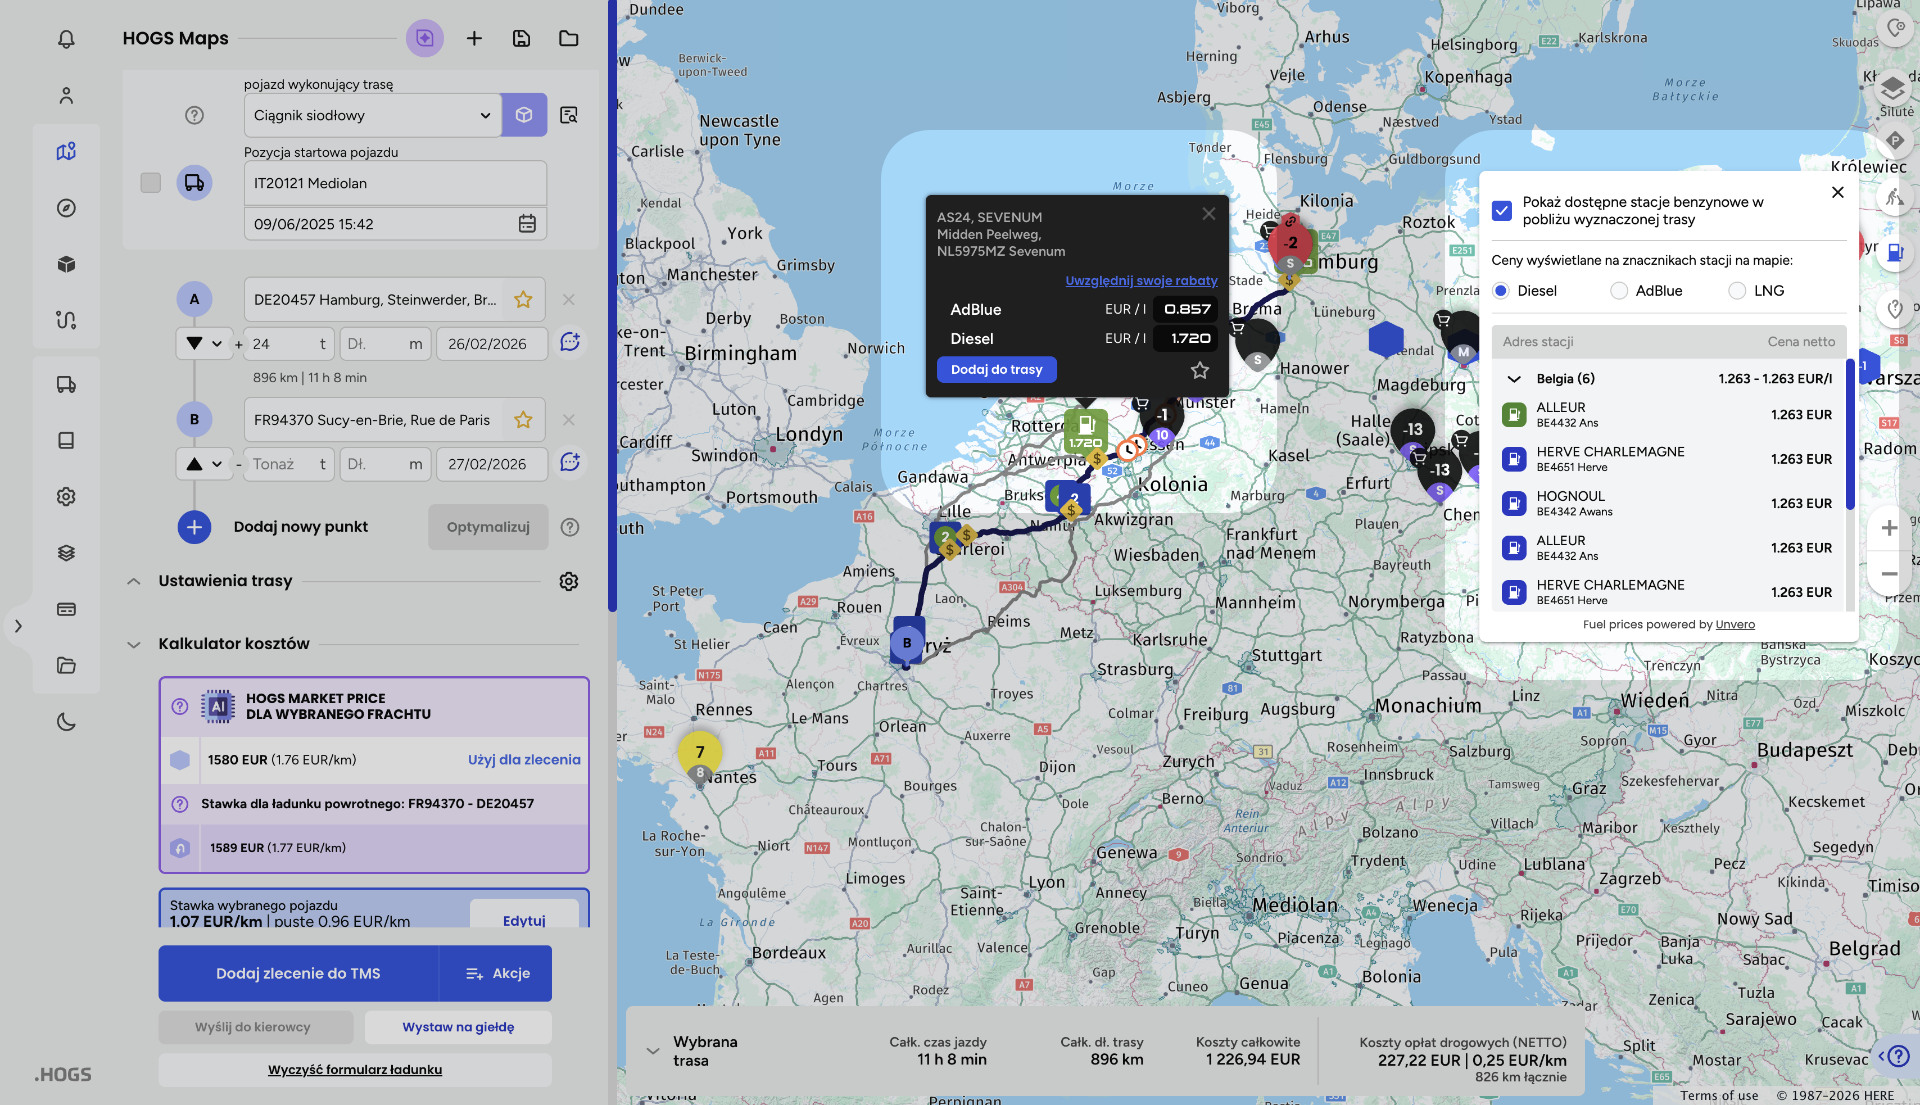The width and height of the screenshot is (1920, 1105).
Task: Click calendar icon in start date field
Action: [x=527, y=224]
